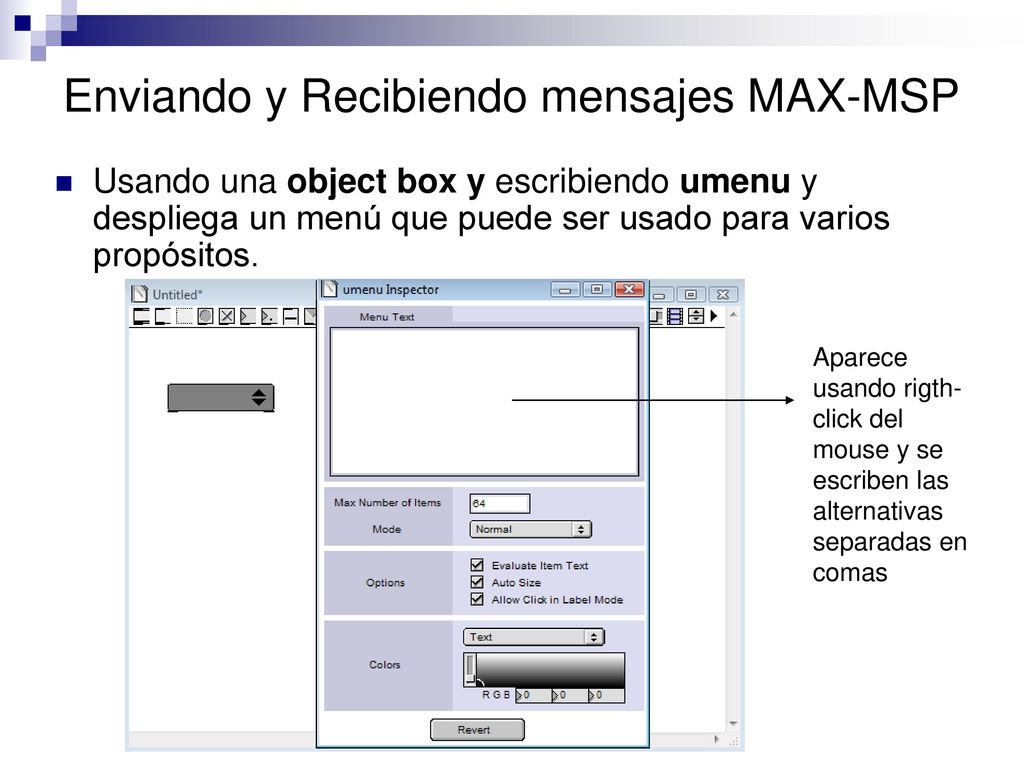Open the Mode dropdown showing Normal
The image size is (1024, 768).
point(530,529)
